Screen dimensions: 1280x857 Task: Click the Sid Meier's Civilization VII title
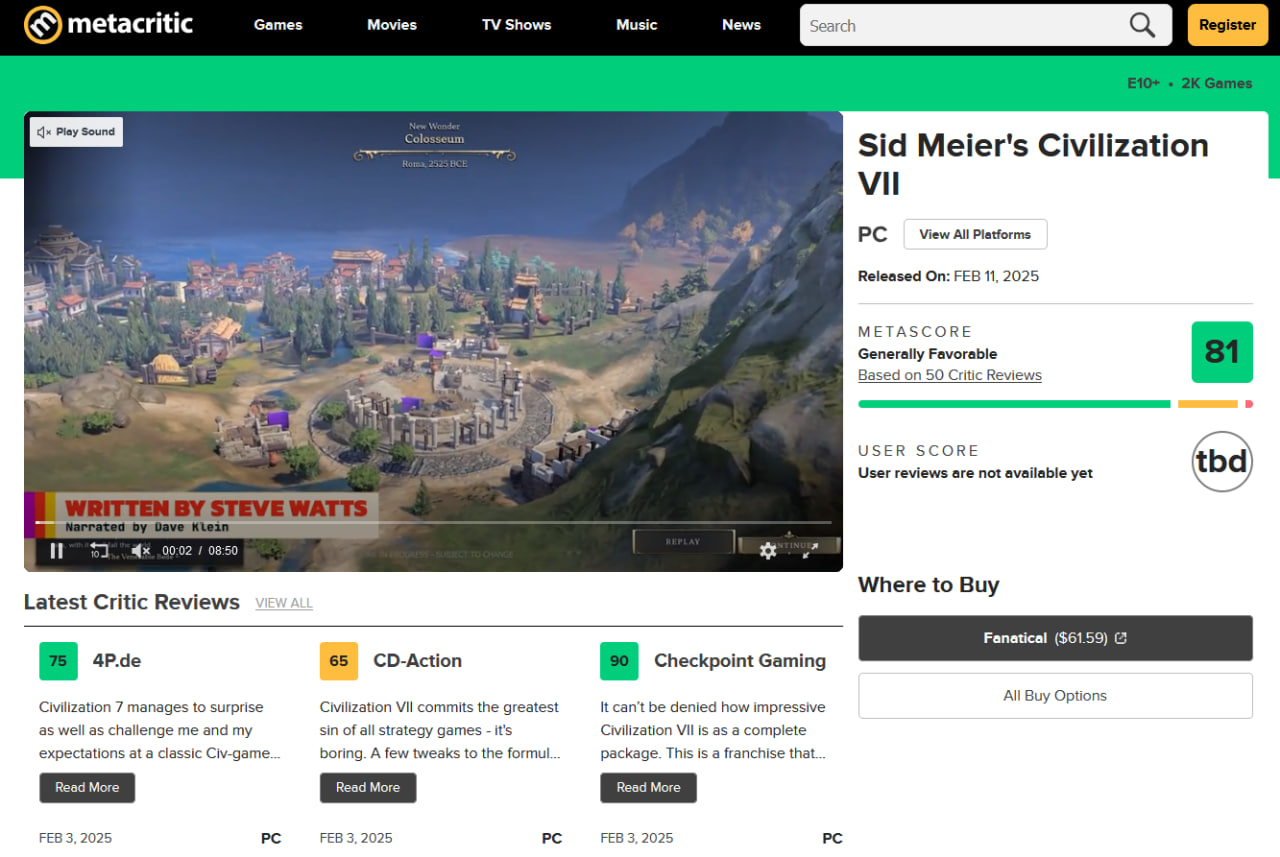[1033, 164]
